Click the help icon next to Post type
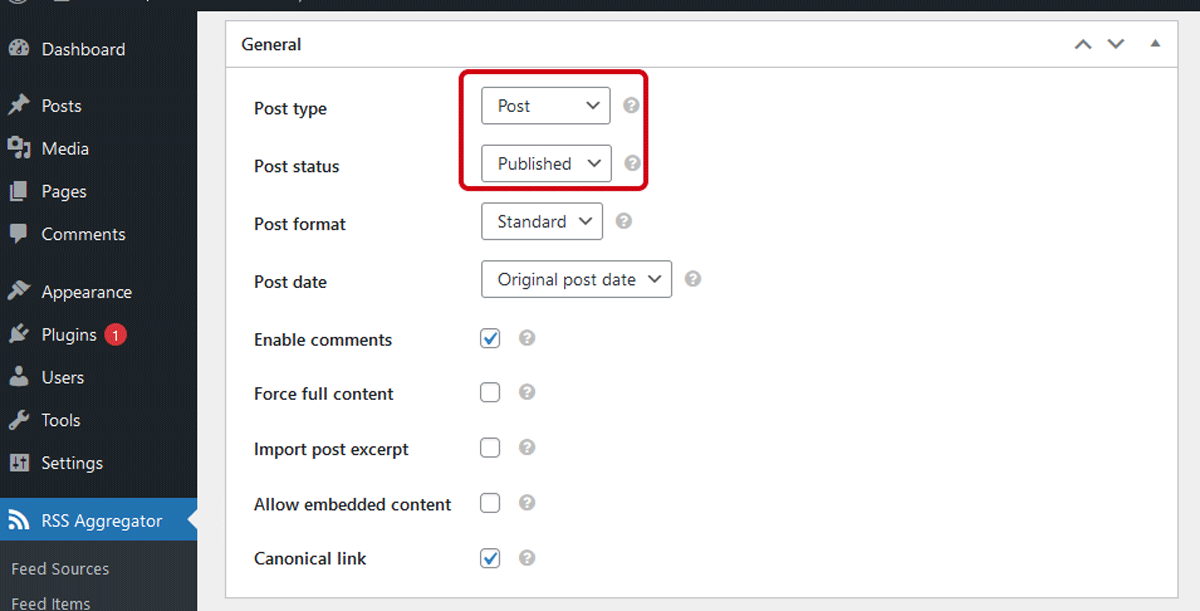The image size is (1200, 611). tap(631, 106)
